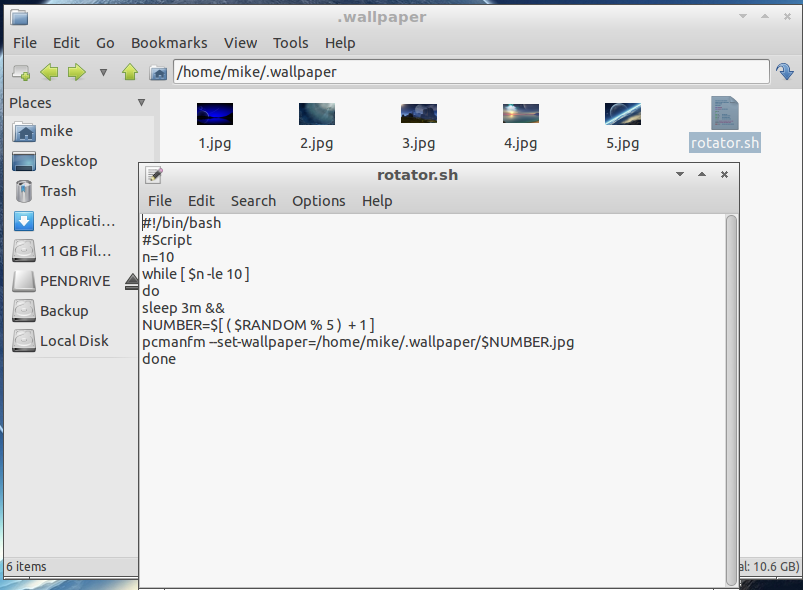This screenshot has width=803, height=590.
Task: Click the "done" line
Action: tap(159, 359)
